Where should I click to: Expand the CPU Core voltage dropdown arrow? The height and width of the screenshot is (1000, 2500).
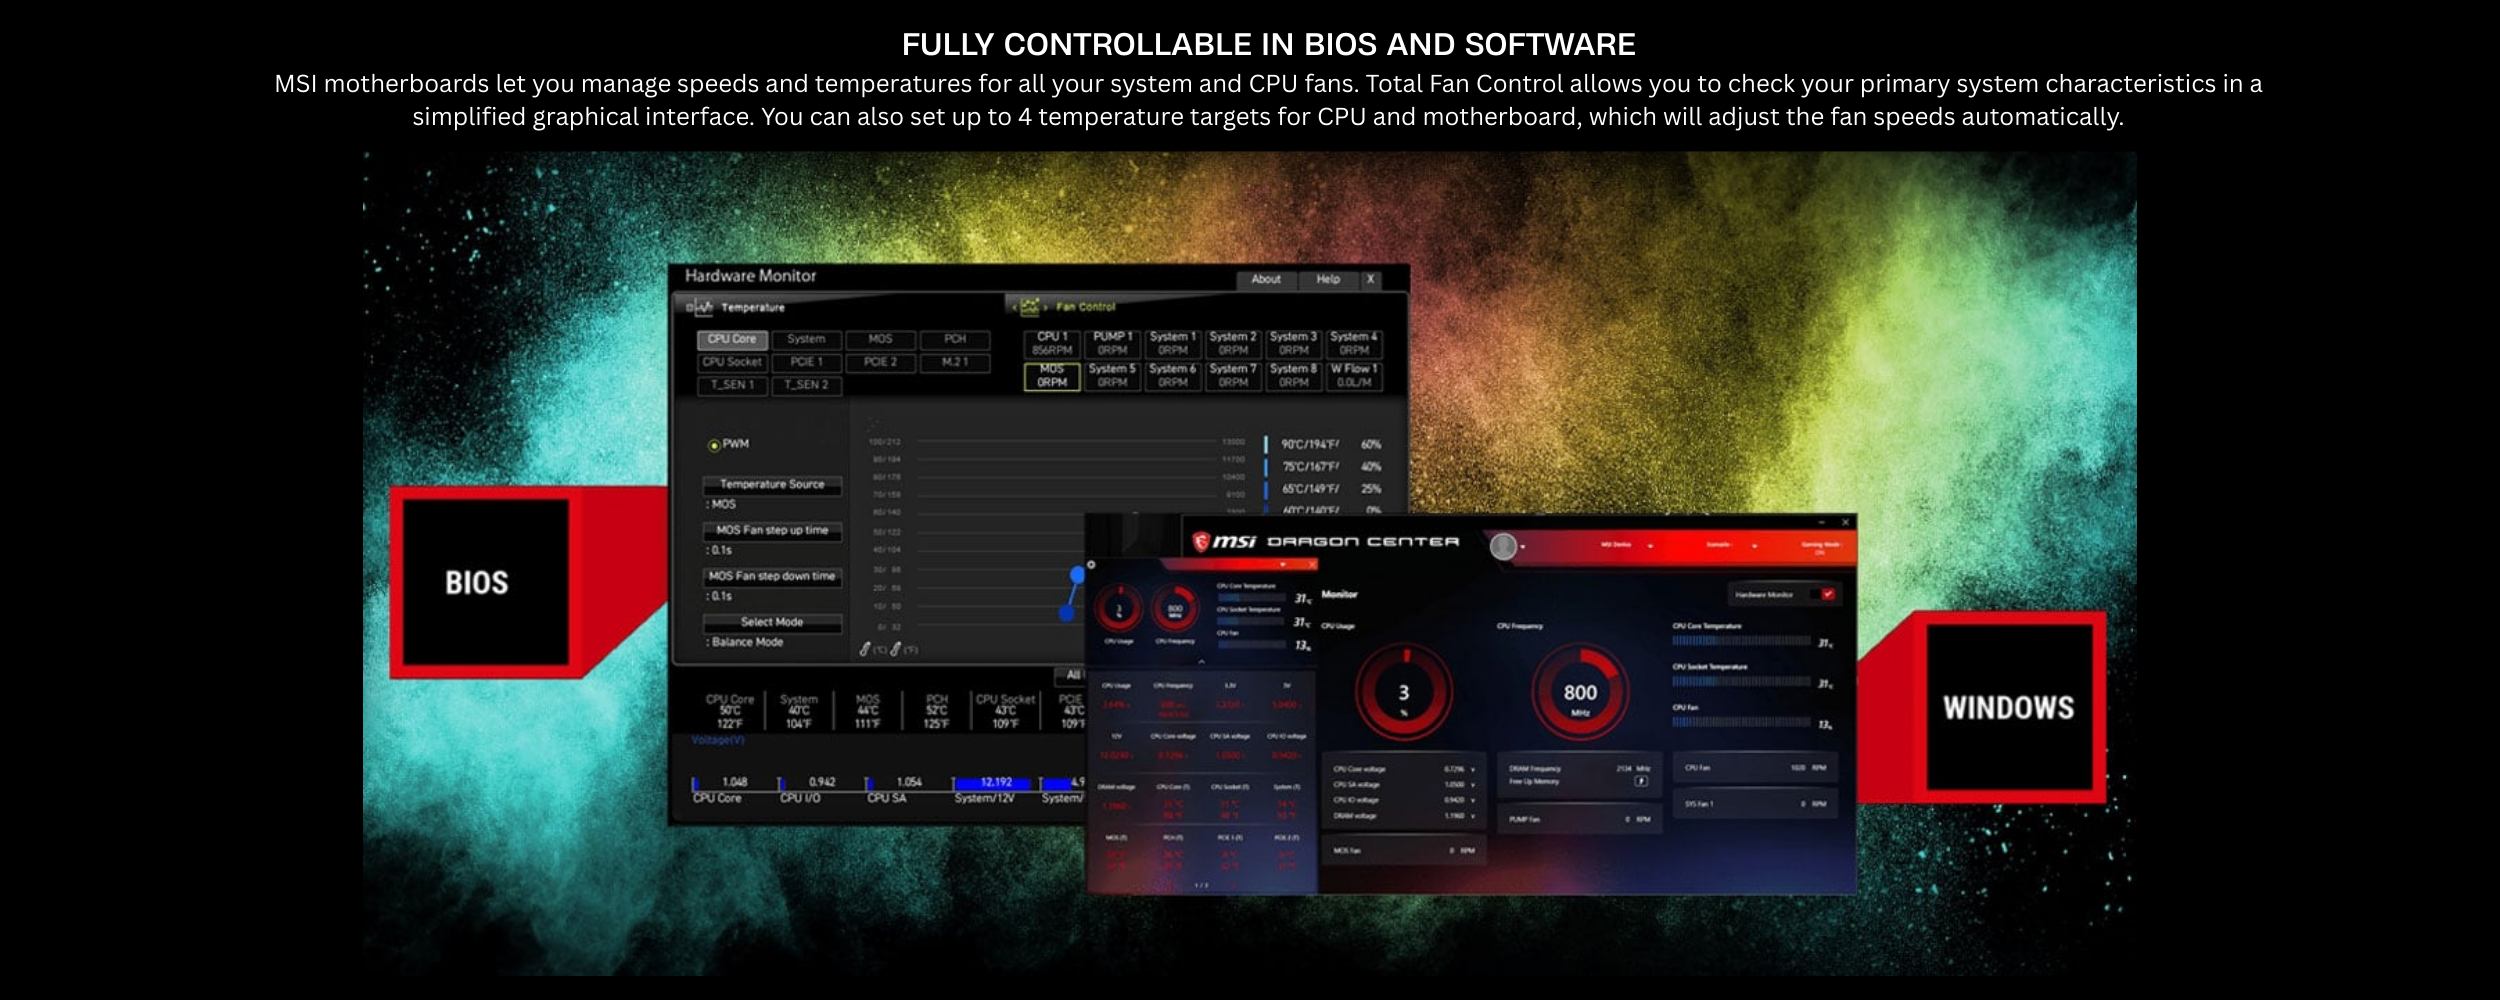1473,769
